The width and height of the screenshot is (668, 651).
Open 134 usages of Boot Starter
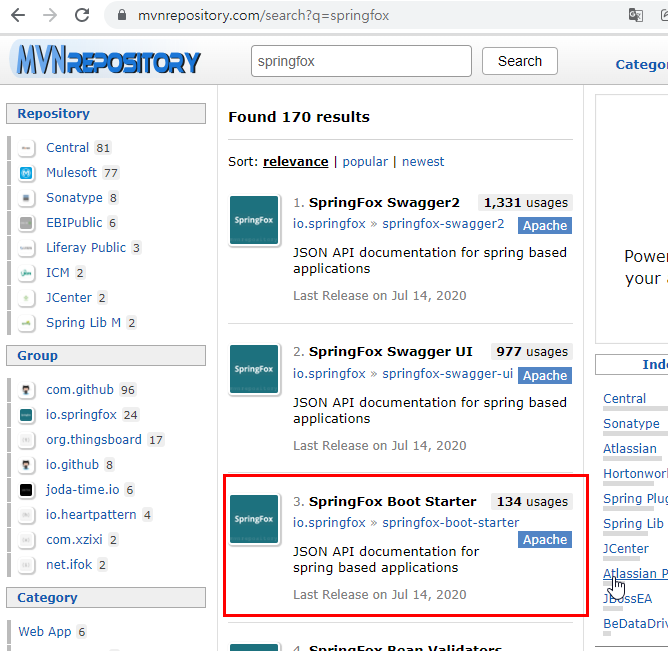(532, 502)
